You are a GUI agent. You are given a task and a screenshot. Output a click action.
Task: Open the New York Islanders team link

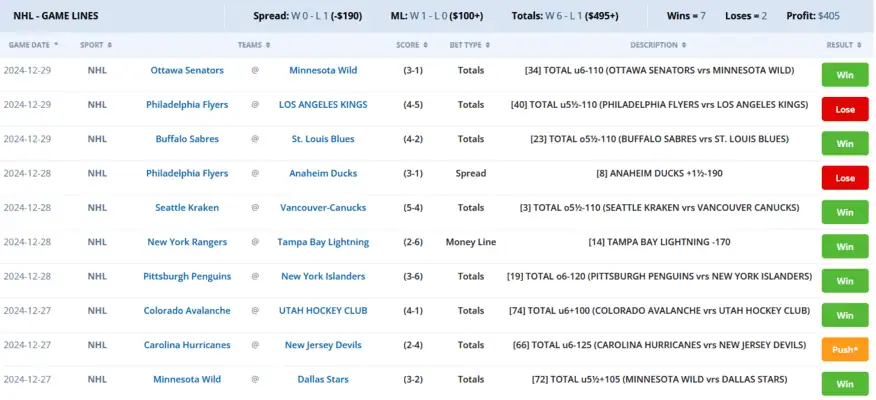[x=323, y=277]
